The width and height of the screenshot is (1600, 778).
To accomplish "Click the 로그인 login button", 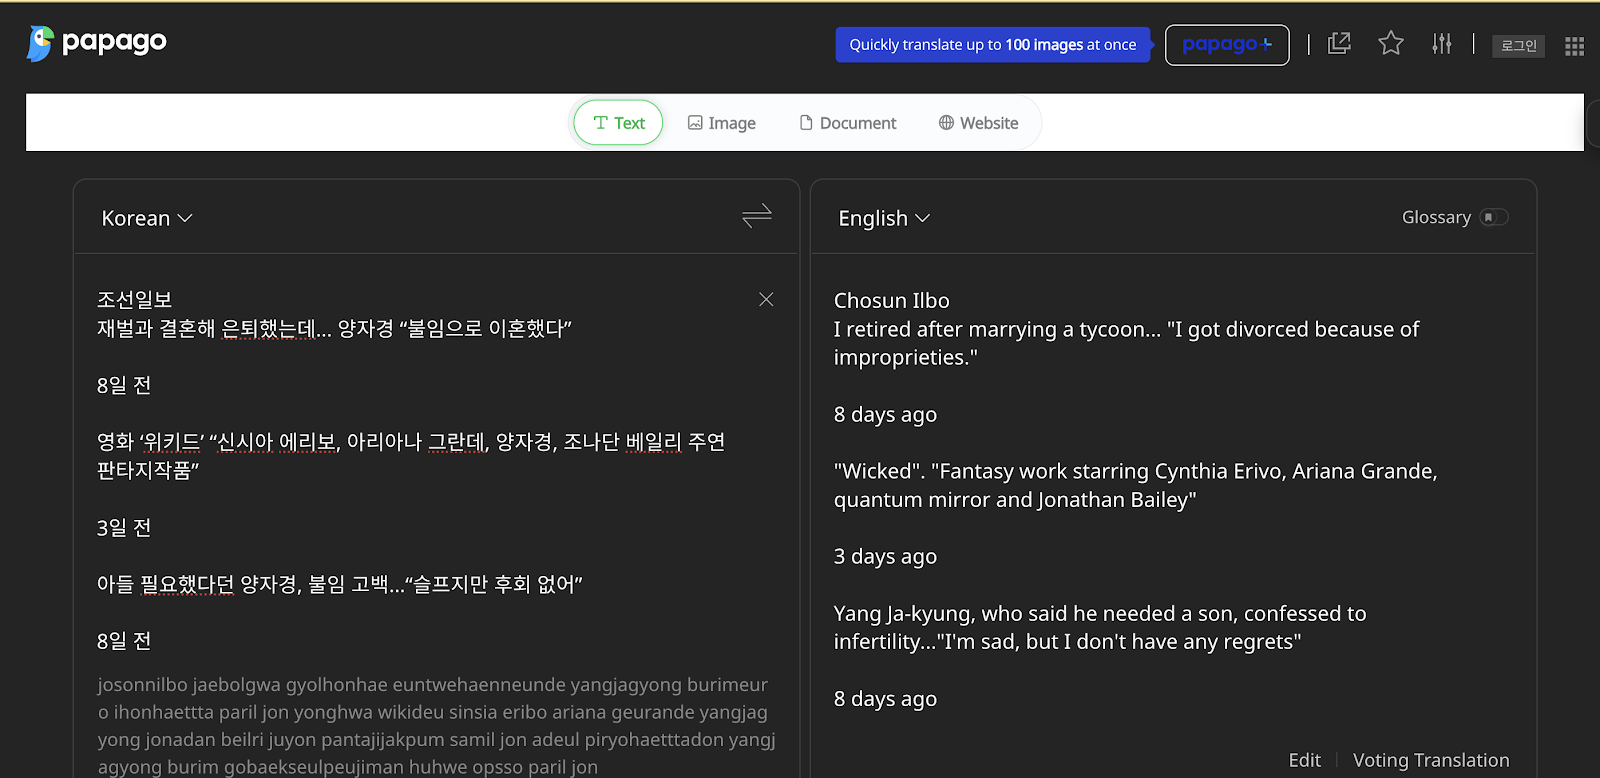I will (1519, 46).
